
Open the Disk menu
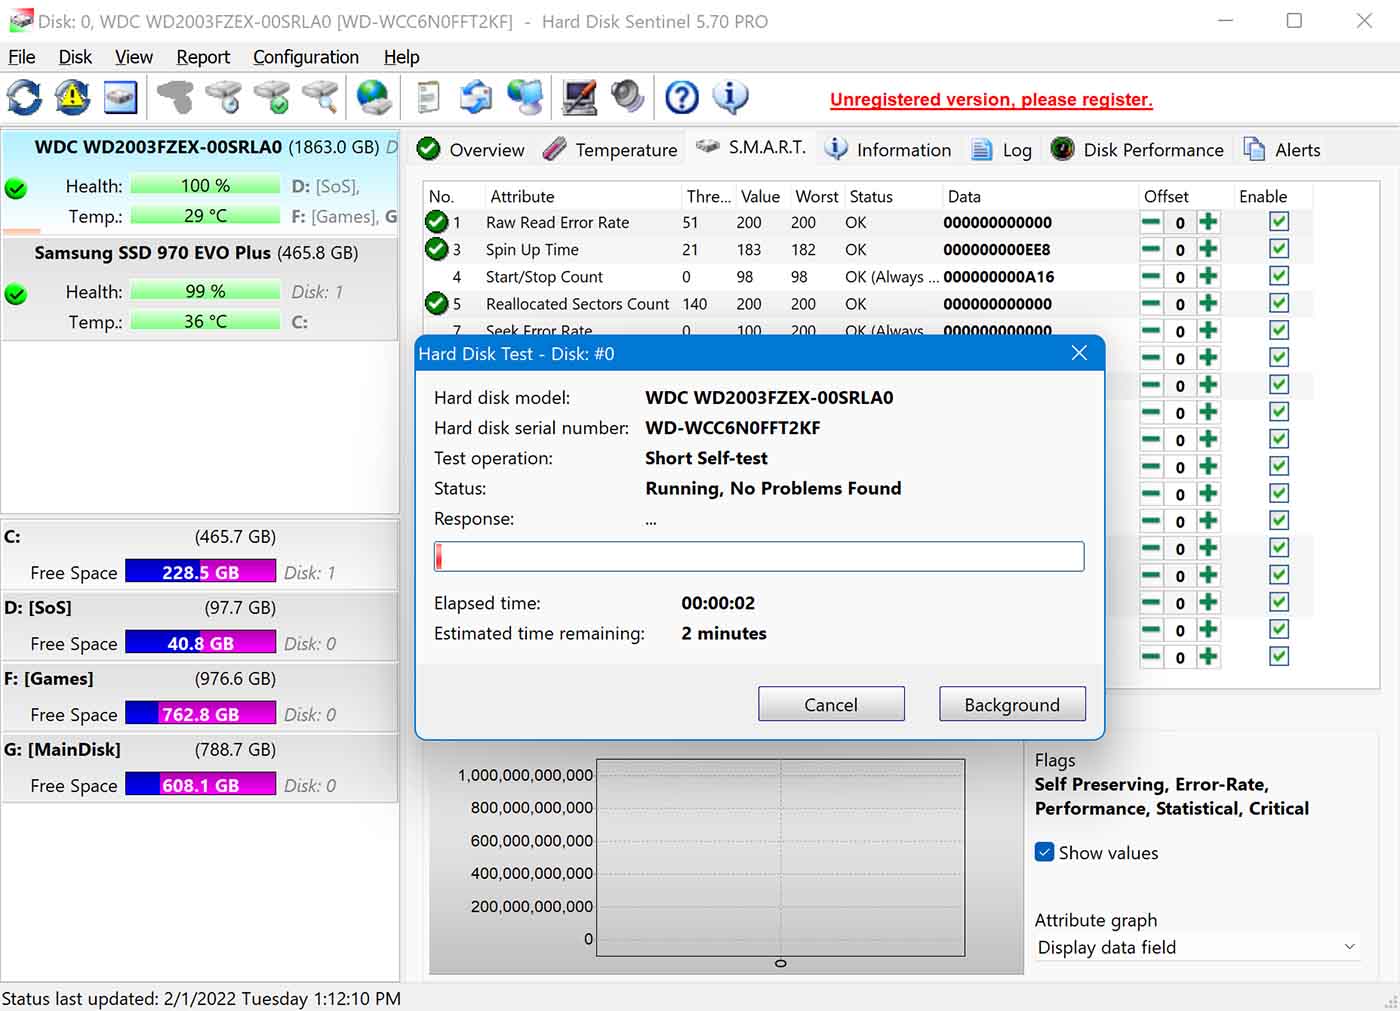[x=75, y=57]
